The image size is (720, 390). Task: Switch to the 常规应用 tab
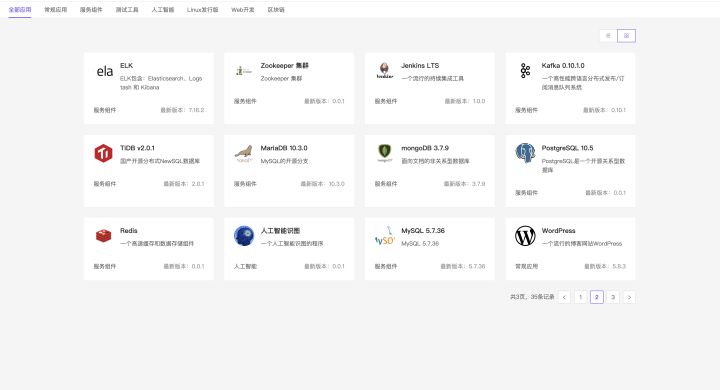pyautogui.click(x=56, y=10)
